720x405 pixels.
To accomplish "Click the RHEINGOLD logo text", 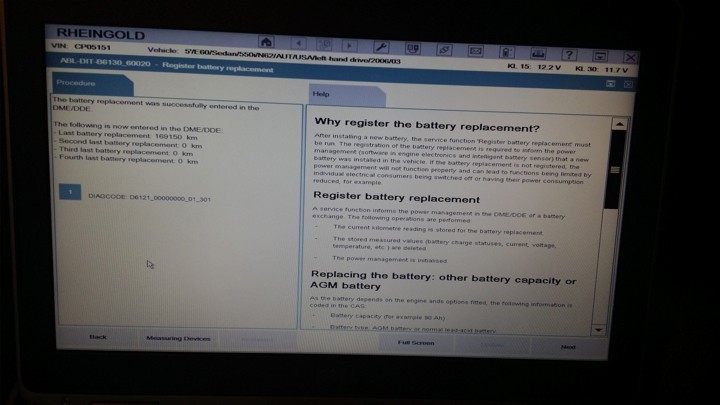I will tap(101, 34).
